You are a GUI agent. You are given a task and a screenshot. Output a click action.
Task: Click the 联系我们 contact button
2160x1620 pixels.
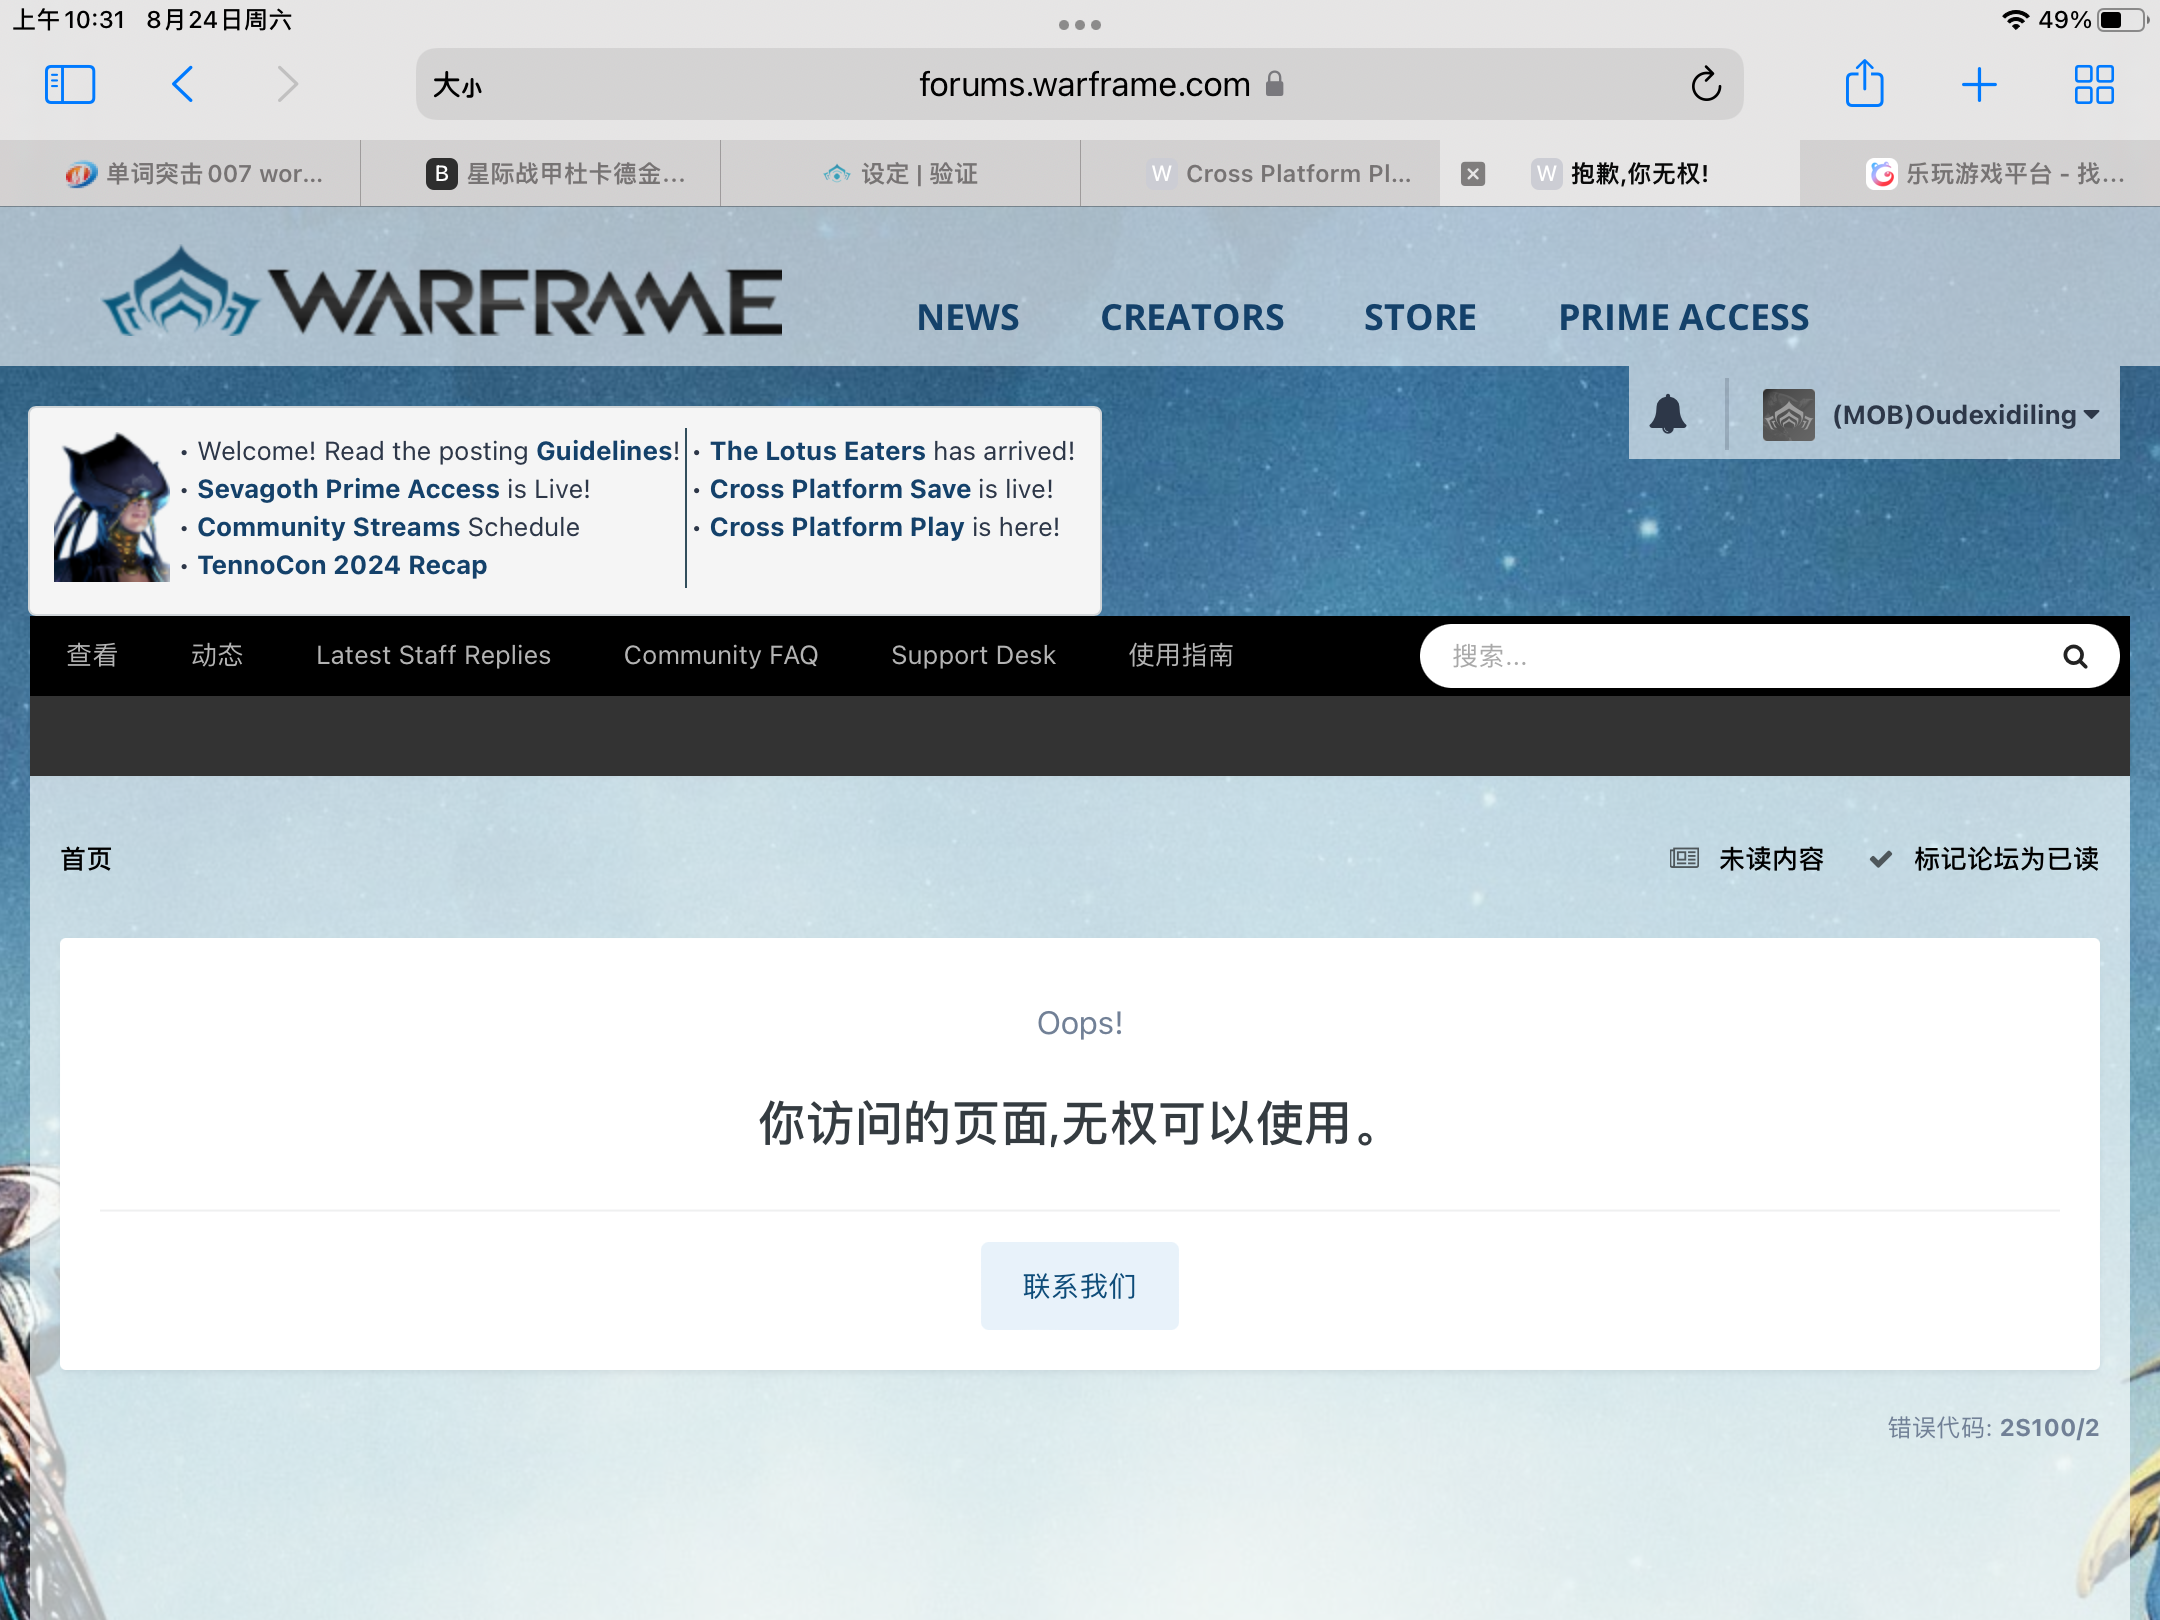(x=1080, y=1286)
